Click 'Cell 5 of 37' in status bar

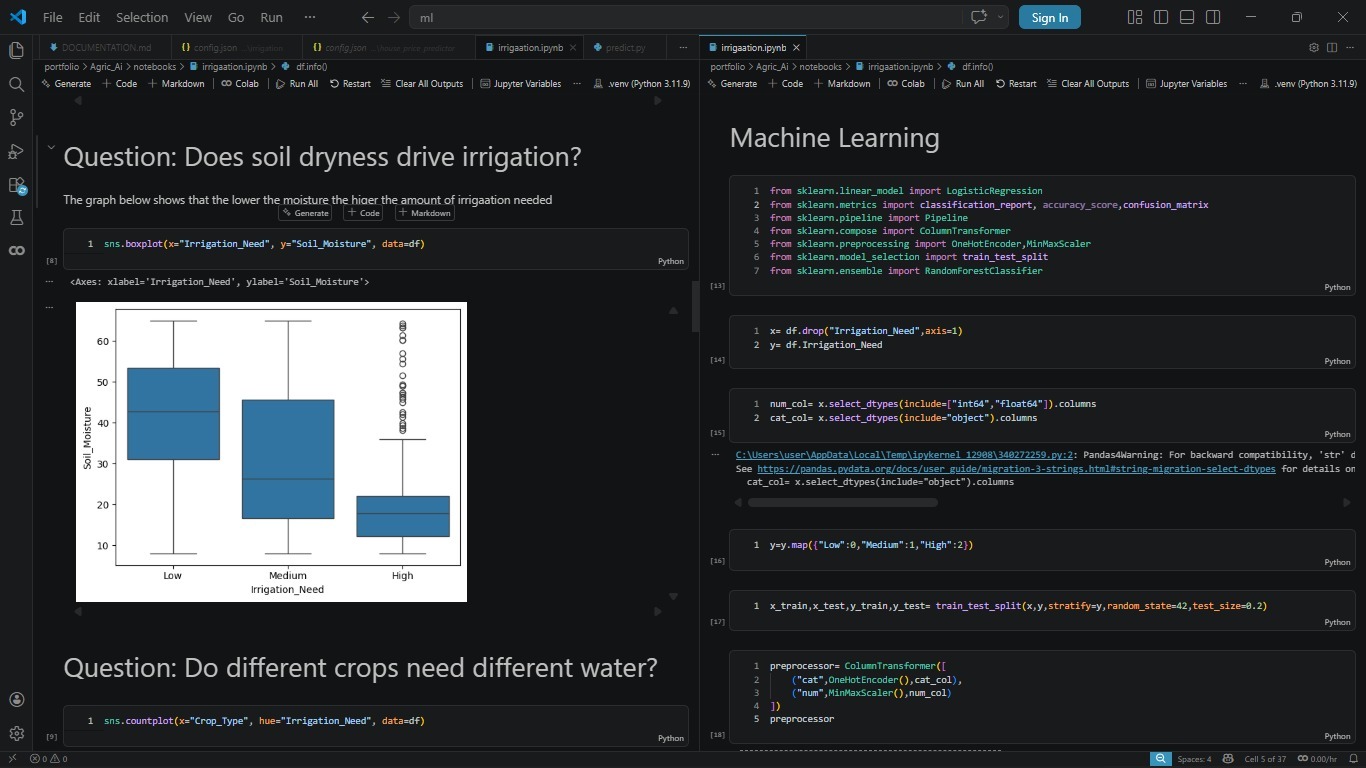(1265, 759)
